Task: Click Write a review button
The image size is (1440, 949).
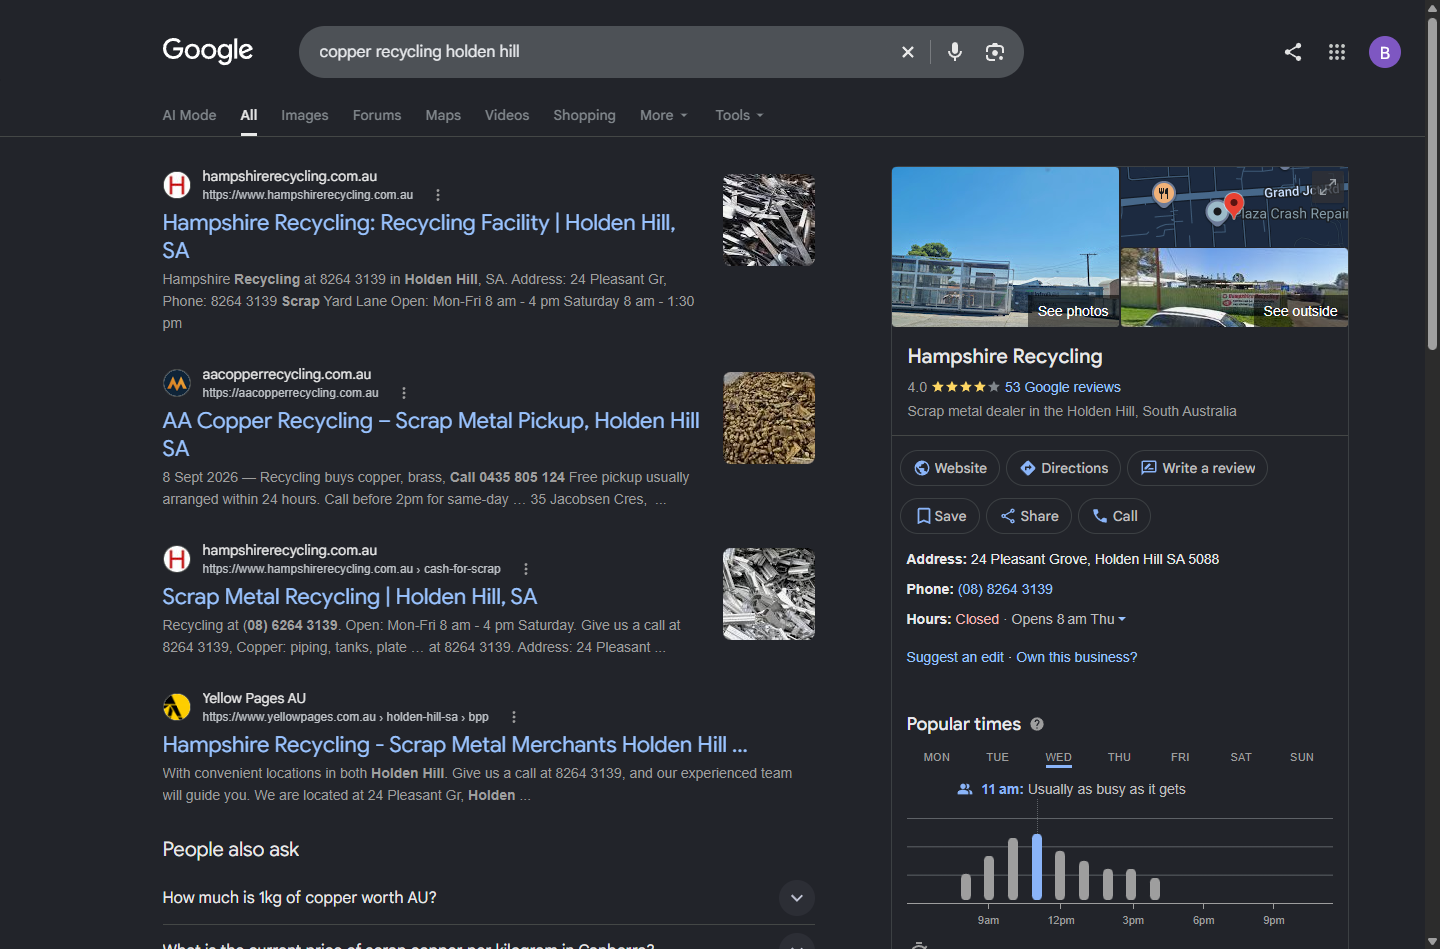Action: 1197,468
